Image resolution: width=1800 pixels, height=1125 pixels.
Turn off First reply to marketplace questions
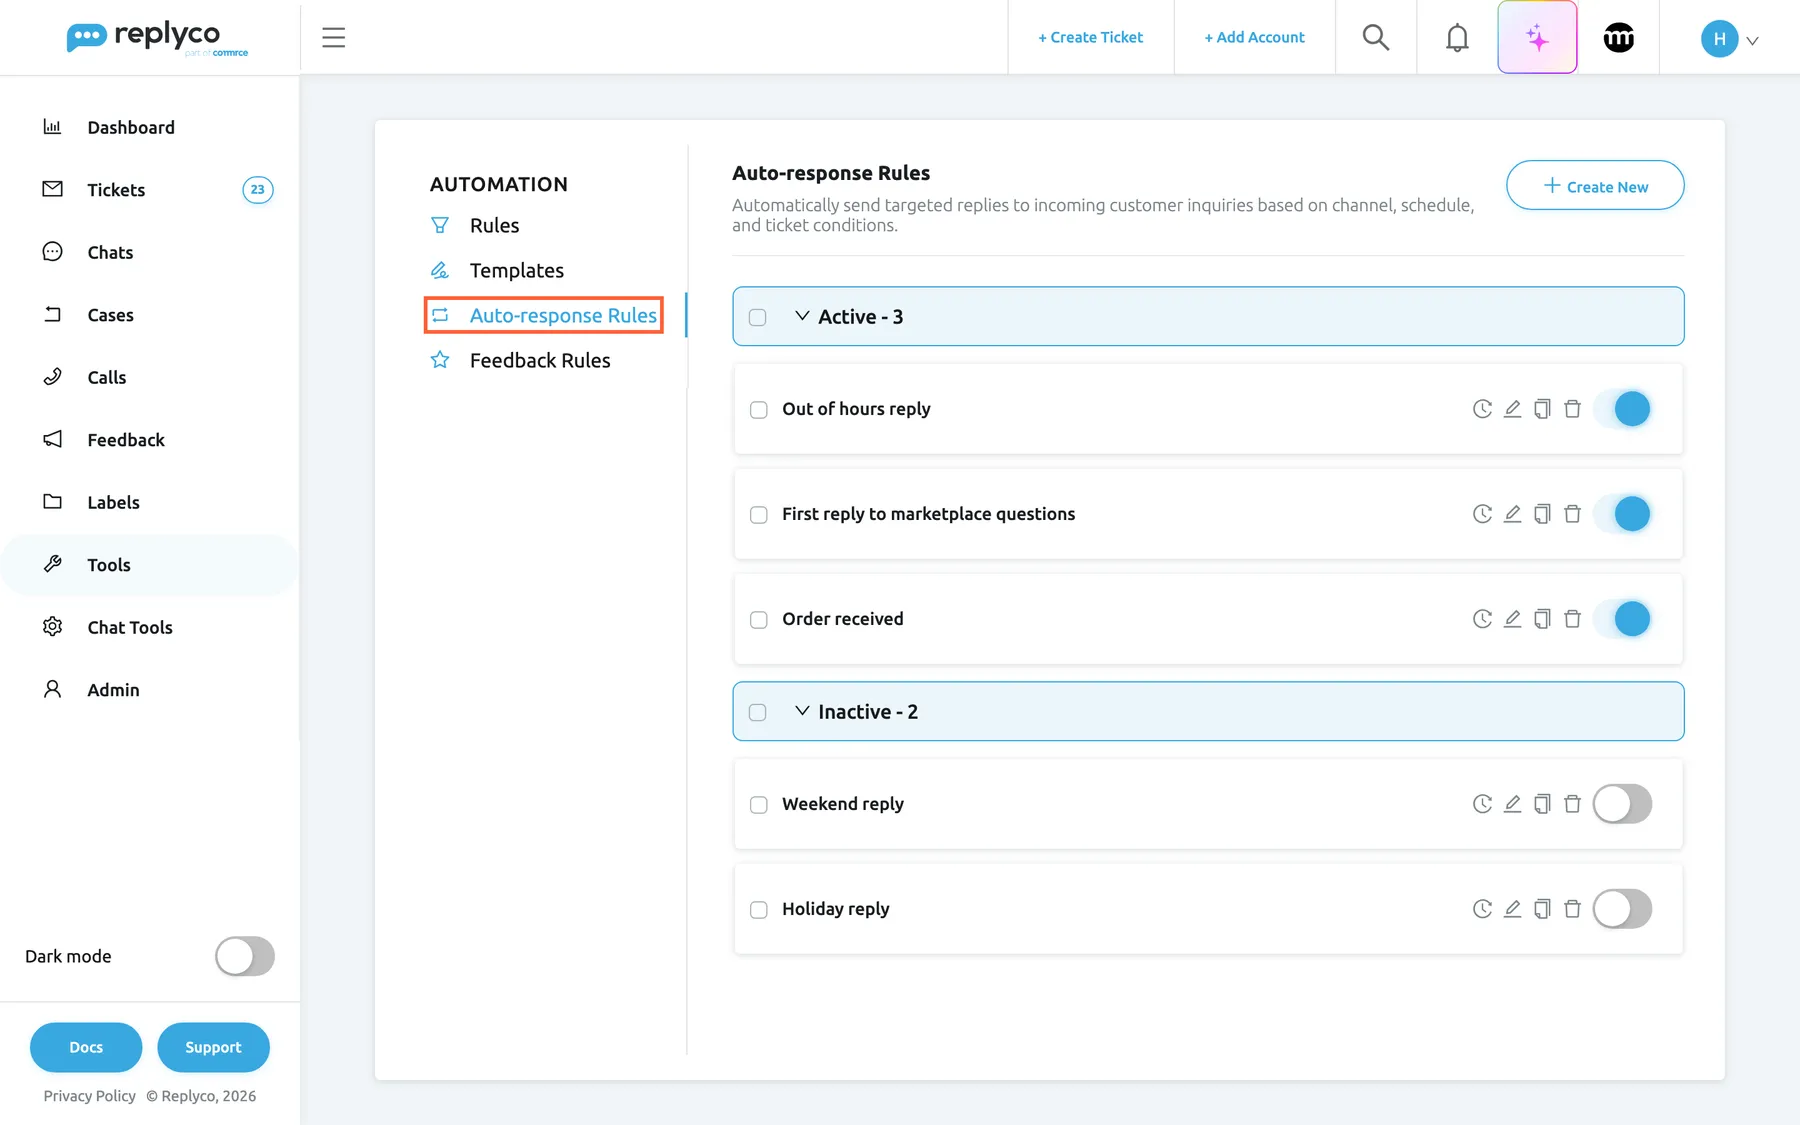1622,514
